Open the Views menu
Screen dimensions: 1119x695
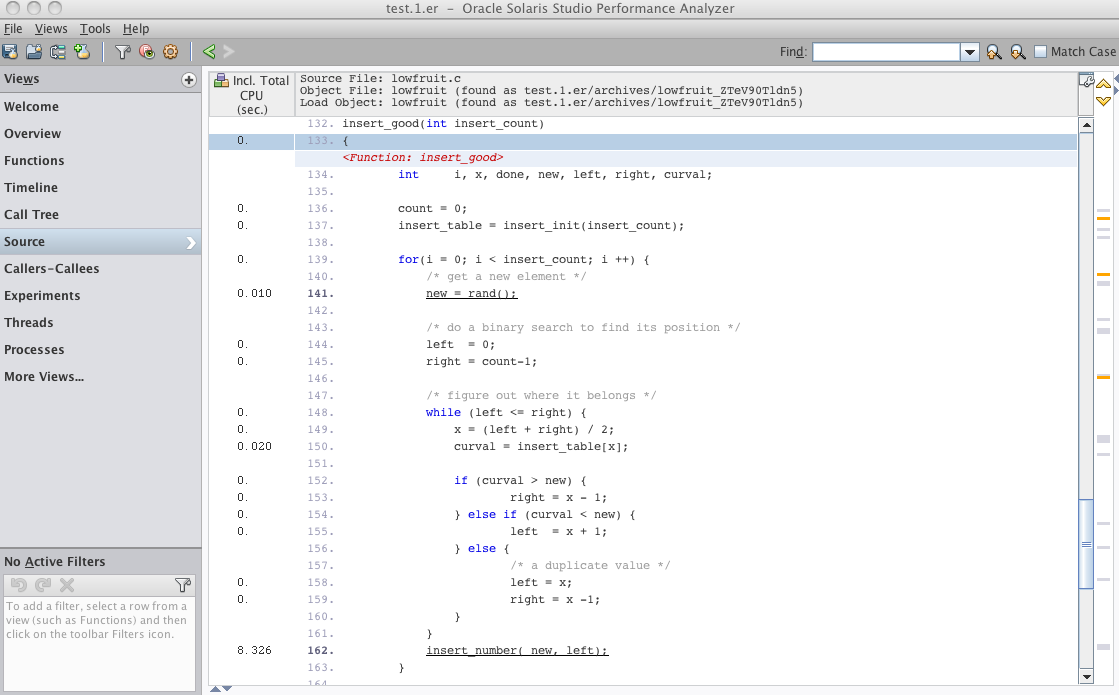click(51, 29)
